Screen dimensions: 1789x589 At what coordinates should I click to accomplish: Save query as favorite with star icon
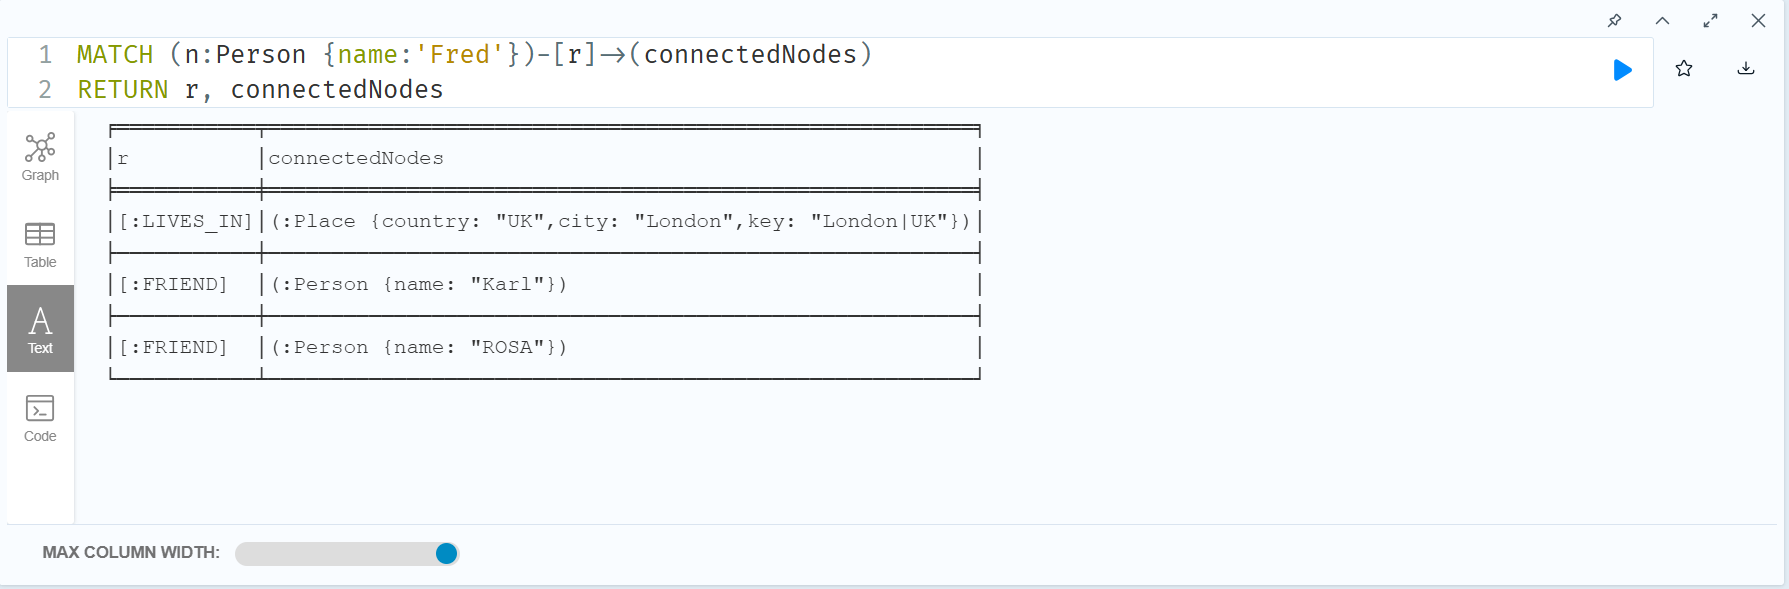(x=1684, y=68)
